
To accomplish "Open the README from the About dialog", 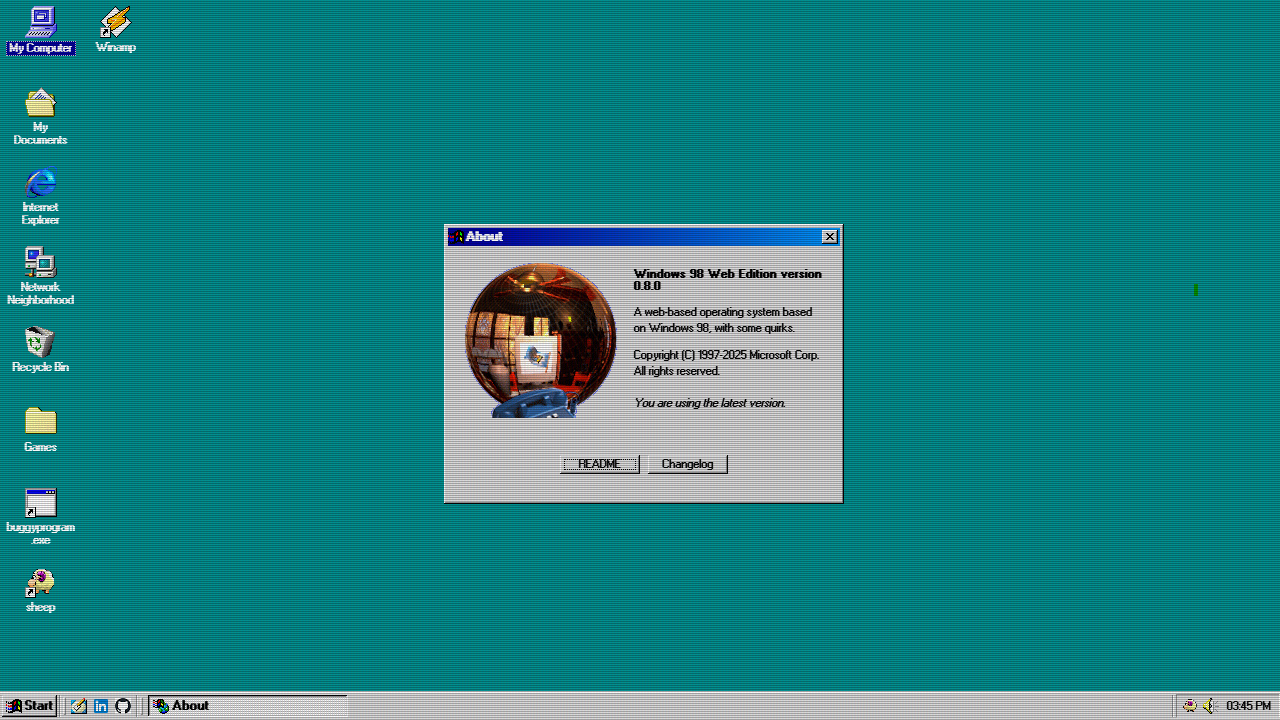I will click(599, 463).
